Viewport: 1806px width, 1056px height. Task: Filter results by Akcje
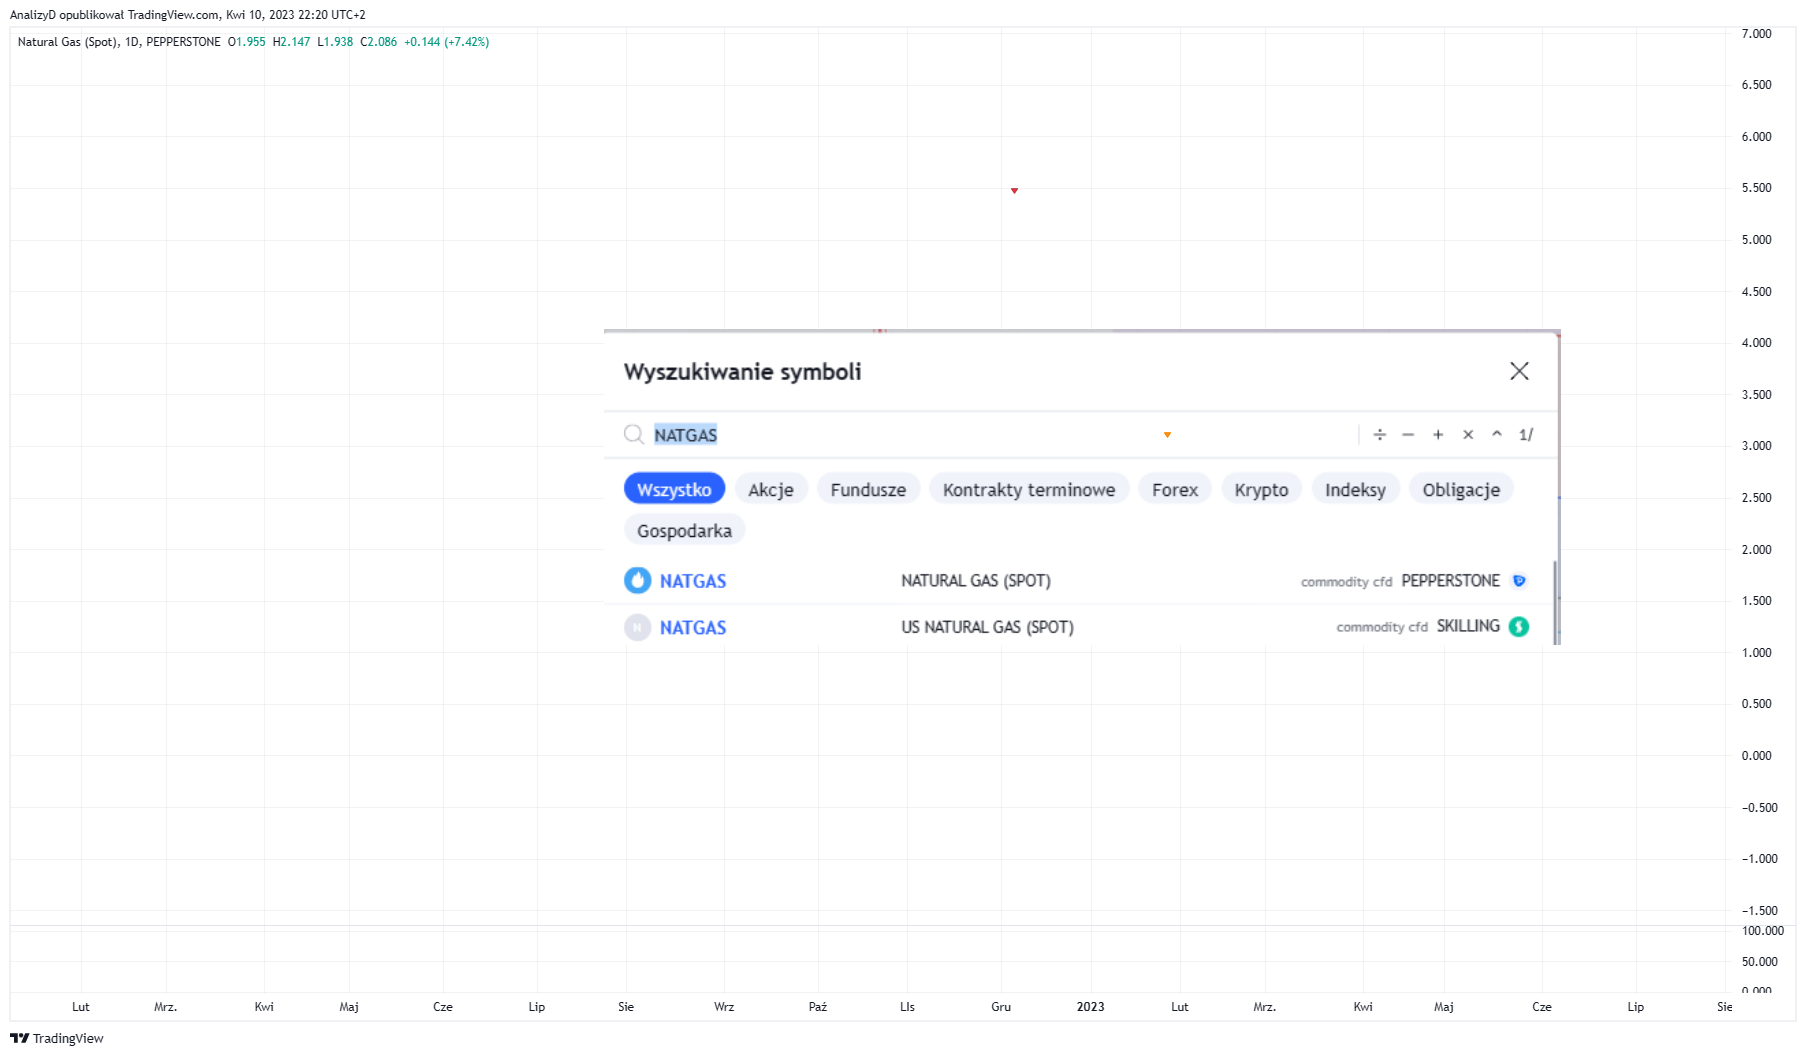(x=771, y=489)
